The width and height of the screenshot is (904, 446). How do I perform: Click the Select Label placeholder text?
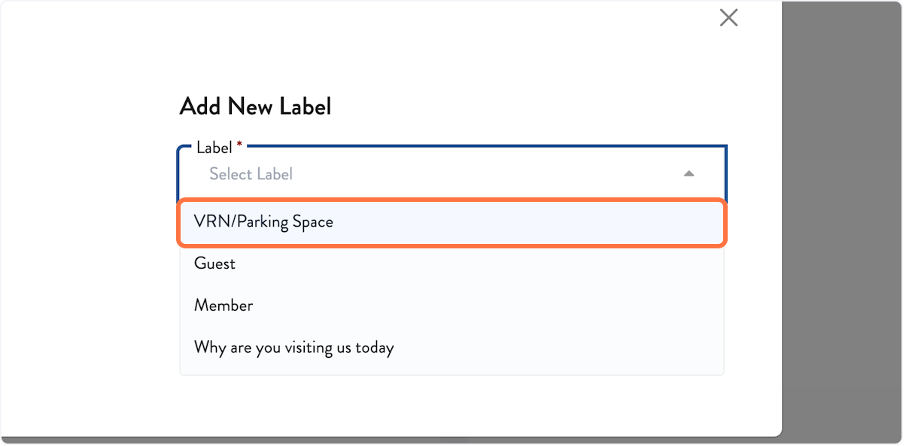[x=251, y=174]
